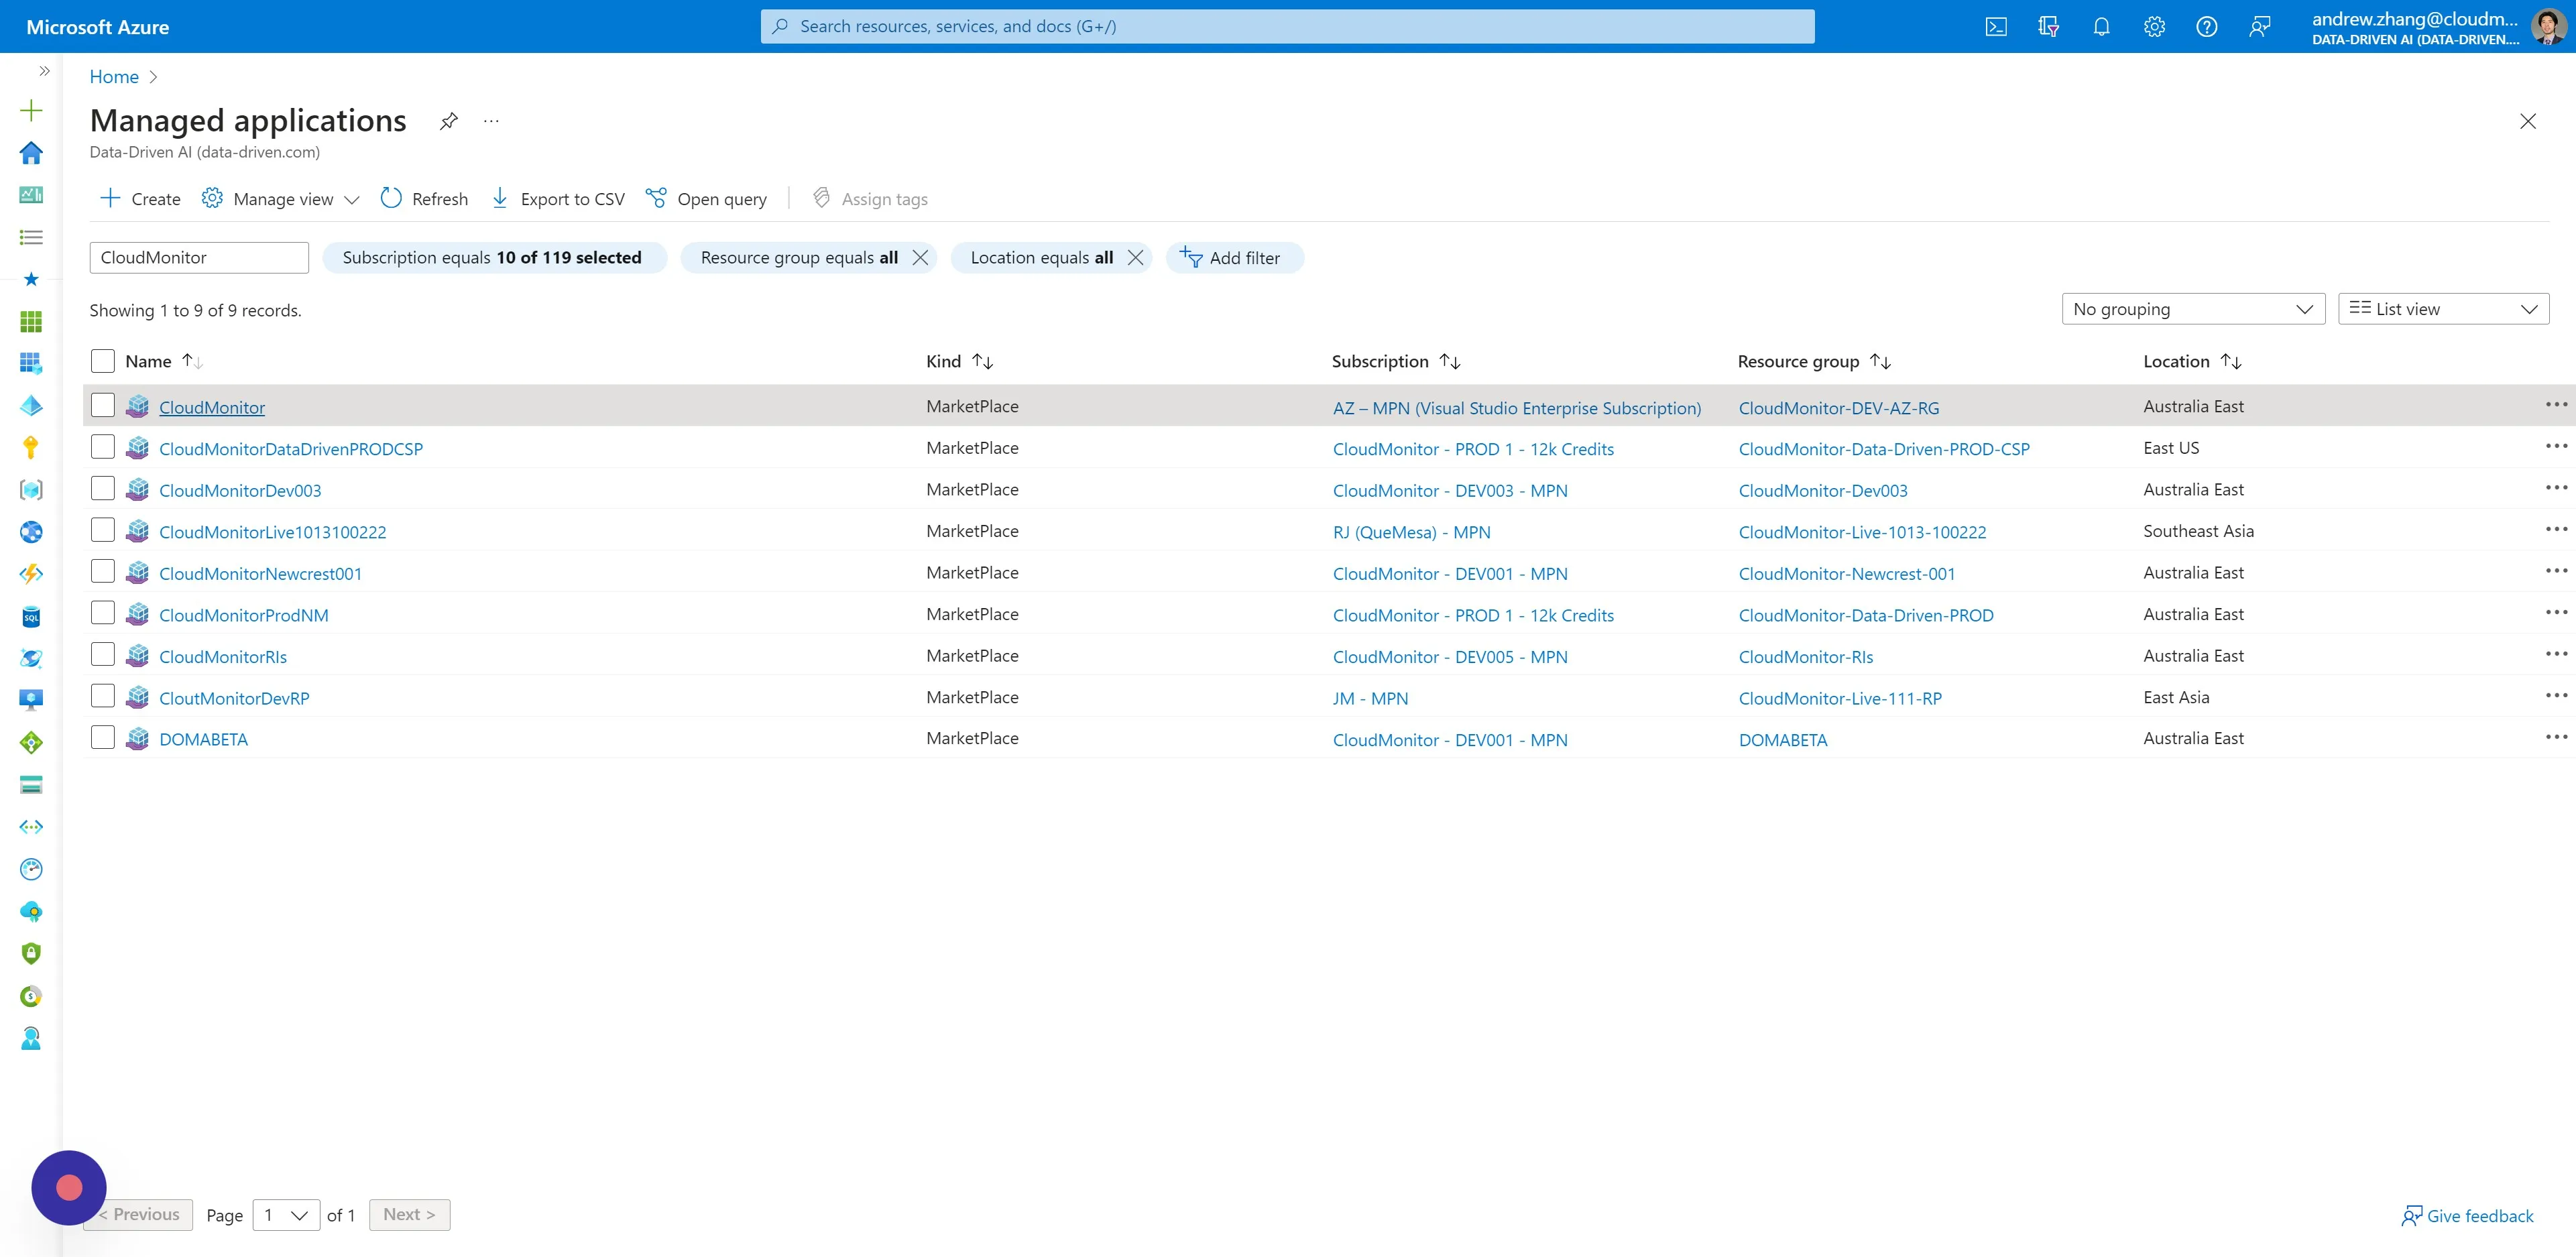
Task: Check the DOMABETA row checkbox
Action: click(x=103, y=737)
